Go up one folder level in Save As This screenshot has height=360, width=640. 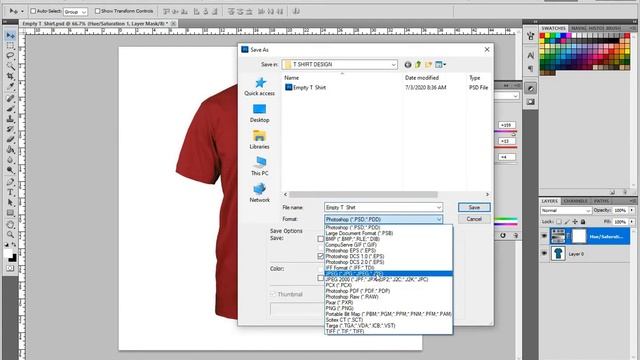pyautogui.click(x=418, y=64)
